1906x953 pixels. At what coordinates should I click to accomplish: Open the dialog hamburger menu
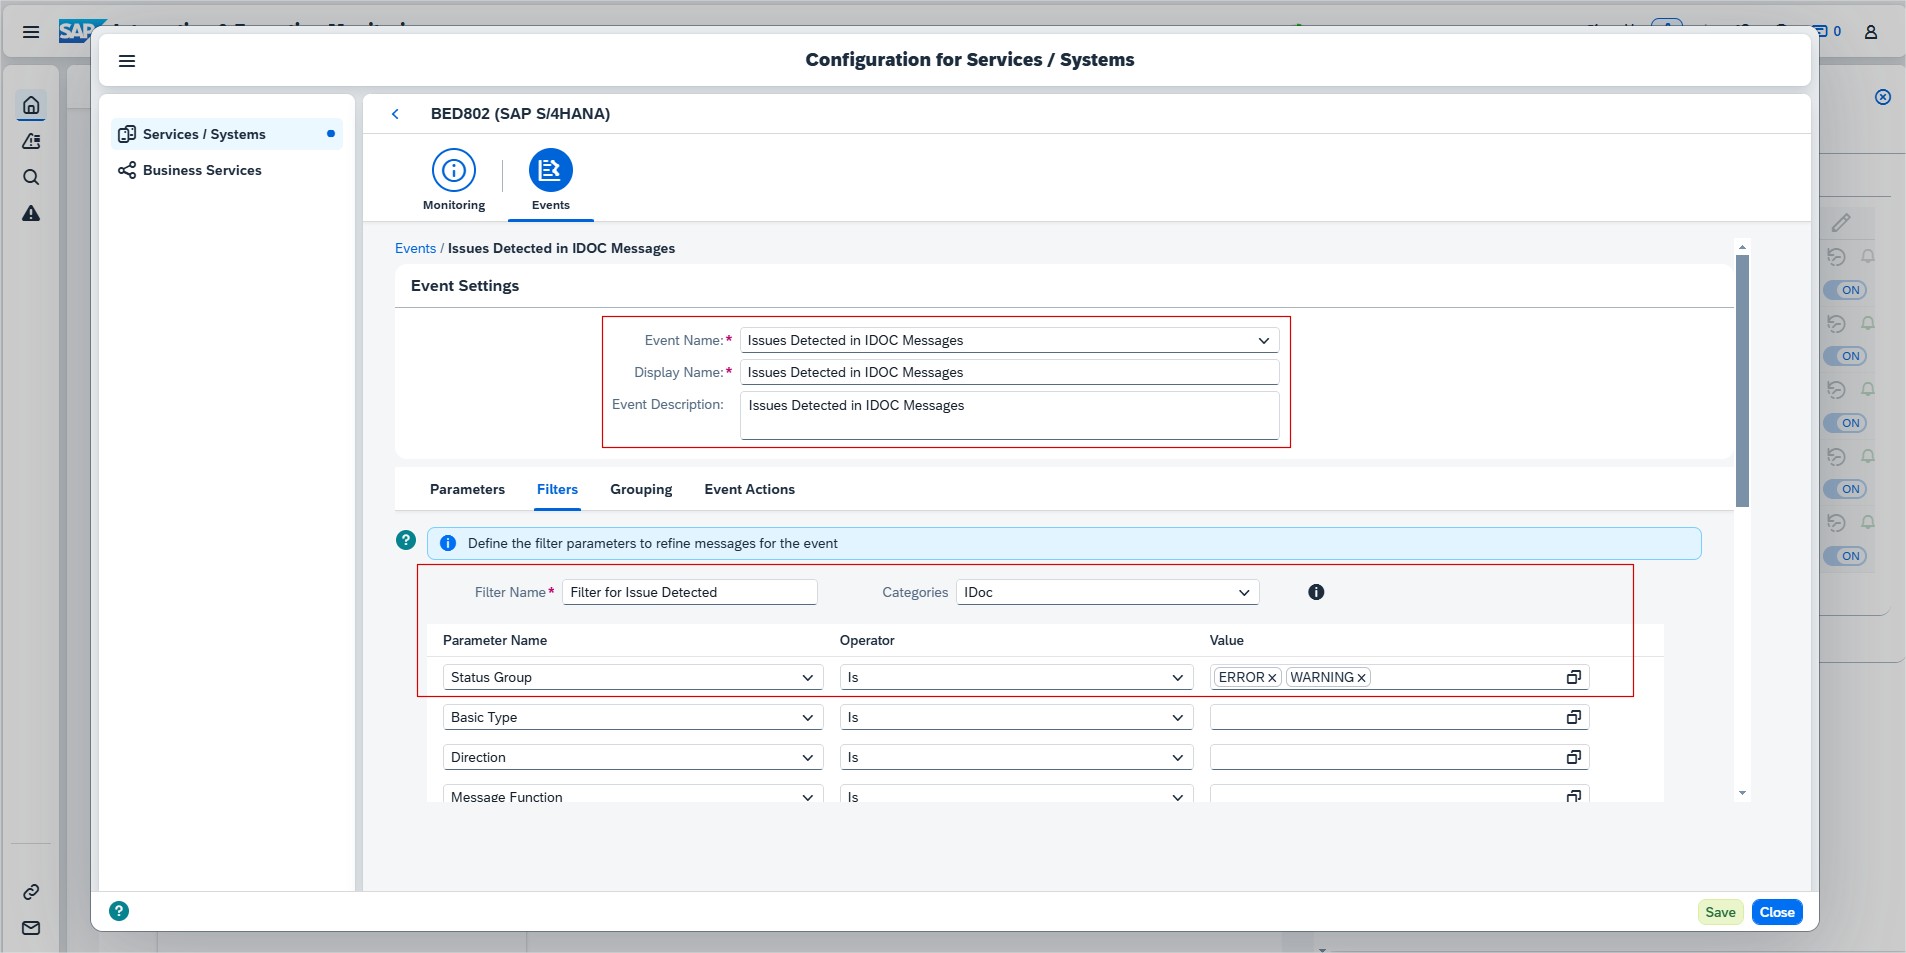[x=127, y=61]
